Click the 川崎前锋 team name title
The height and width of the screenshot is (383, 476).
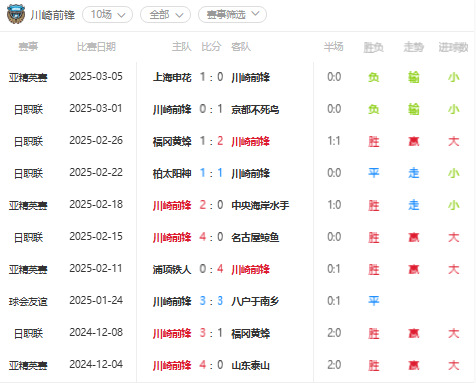point(53,15)
